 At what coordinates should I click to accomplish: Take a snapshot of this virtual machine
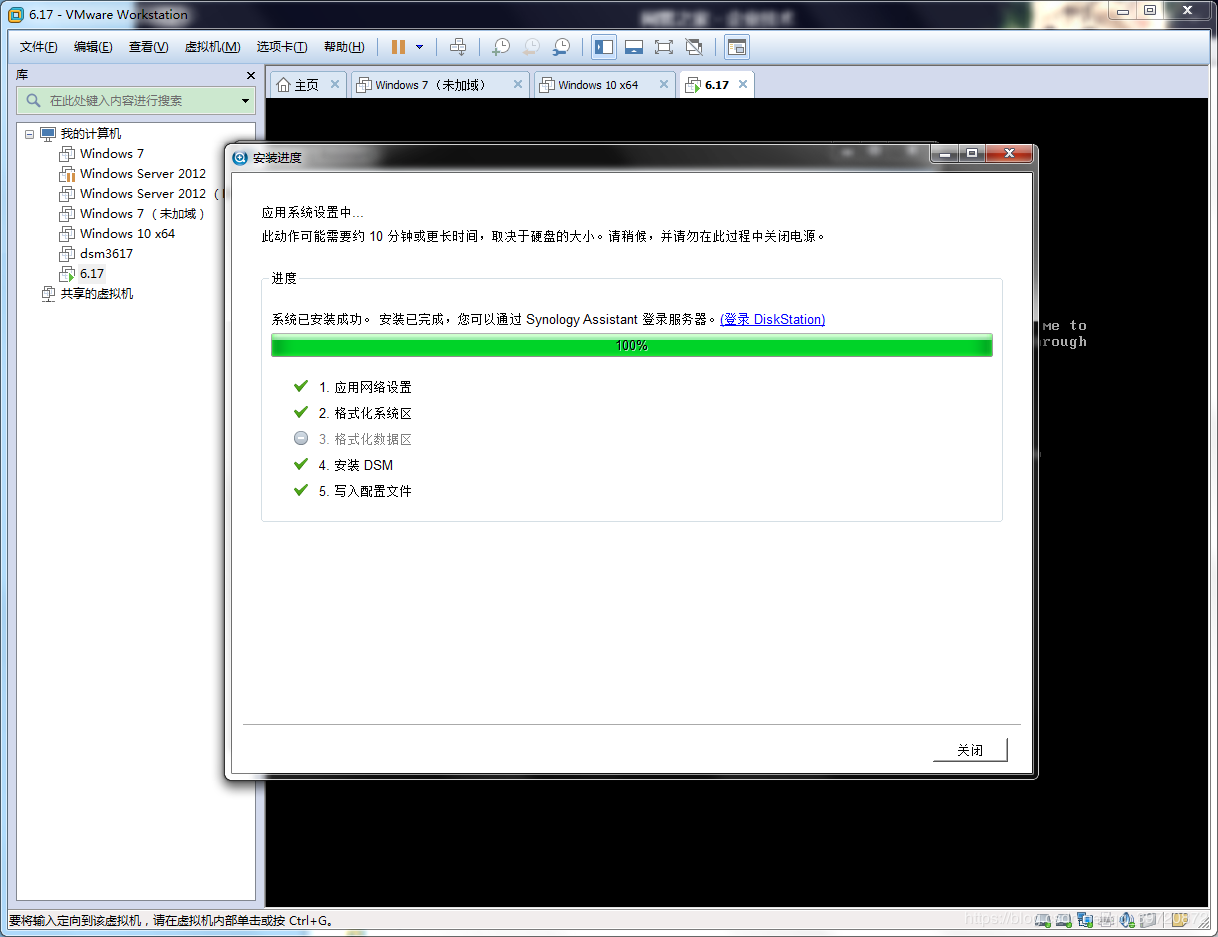point(501,47)
